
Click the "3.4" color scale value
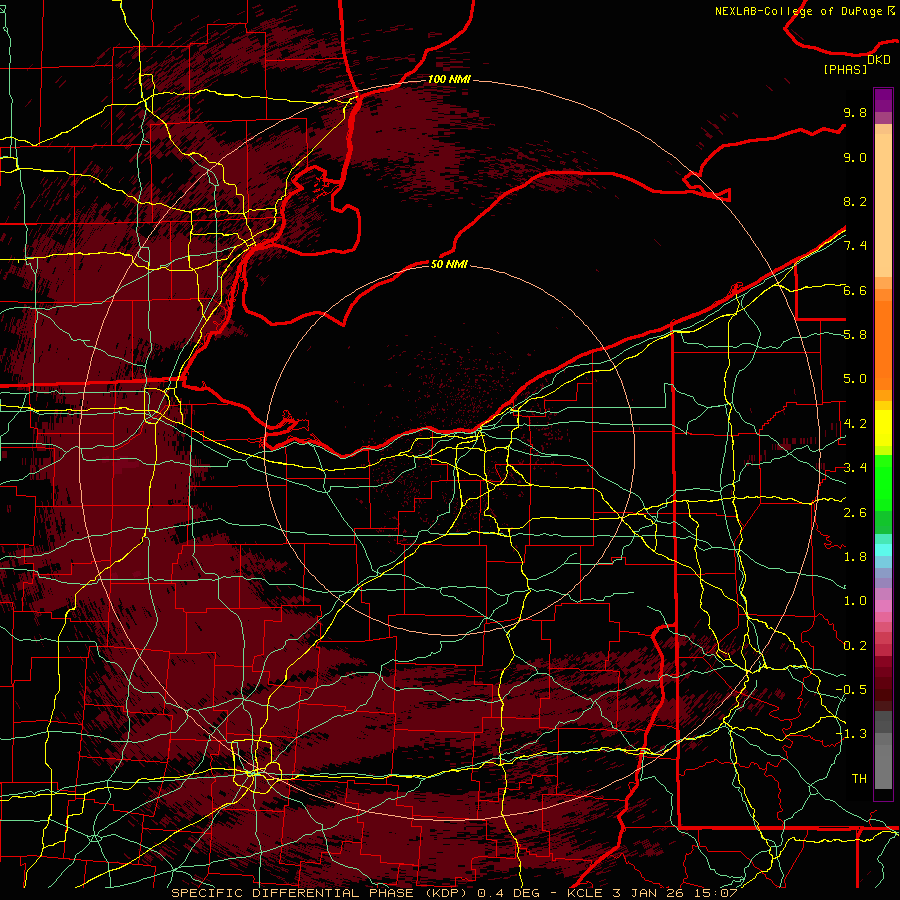pos(855,468)
